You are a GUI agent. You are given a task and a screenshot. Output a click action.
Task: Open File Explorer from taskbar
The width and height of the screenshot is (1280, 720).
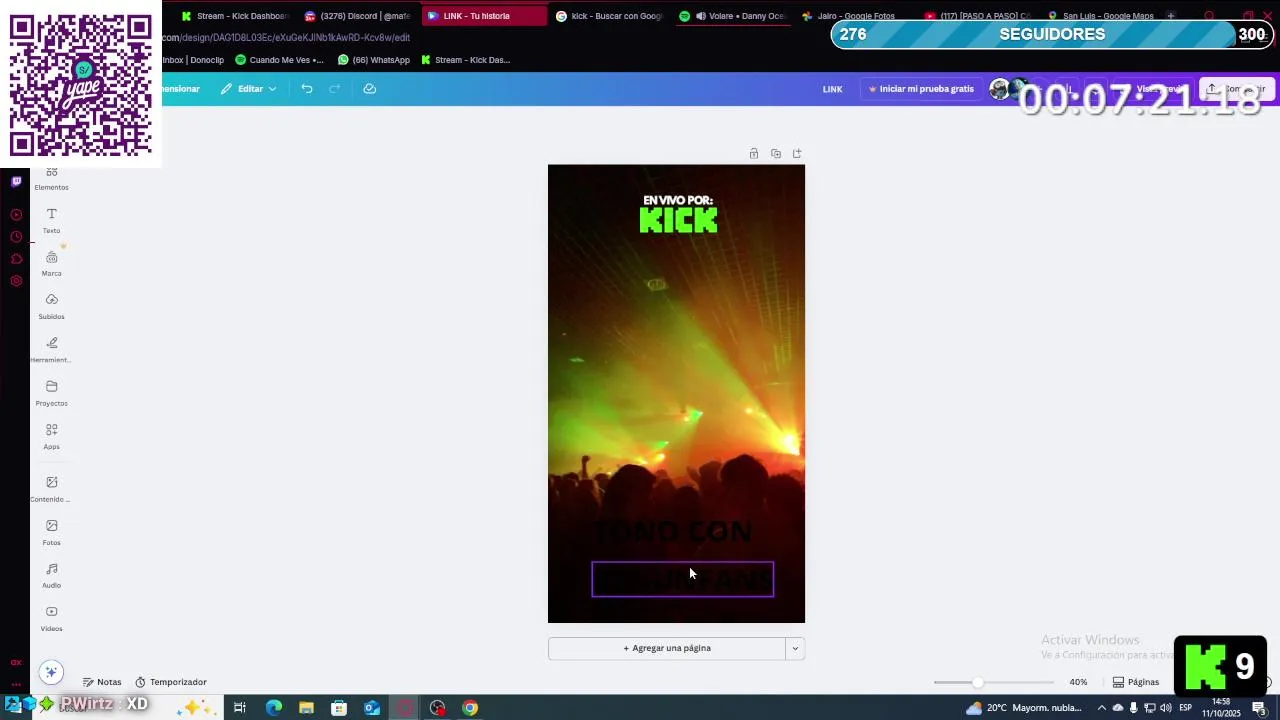pos(306,708)
